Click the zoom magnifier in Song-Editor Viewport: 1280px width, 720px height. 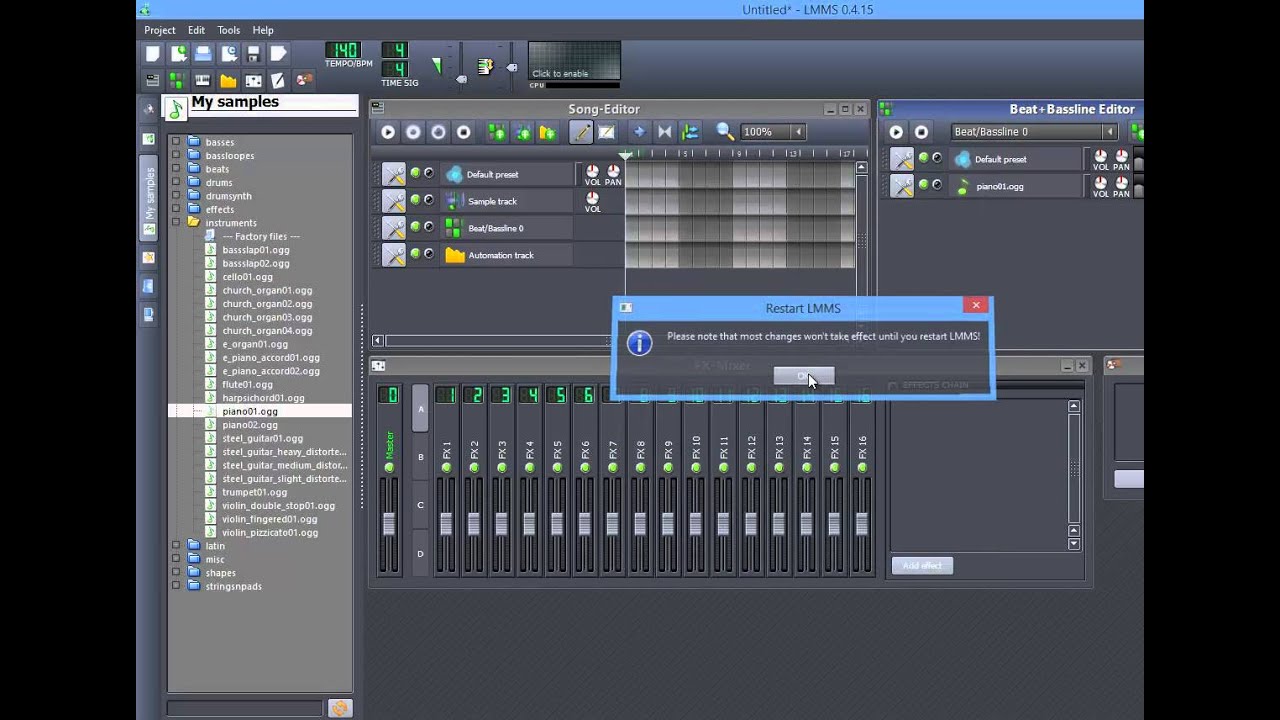pos(725,132)
